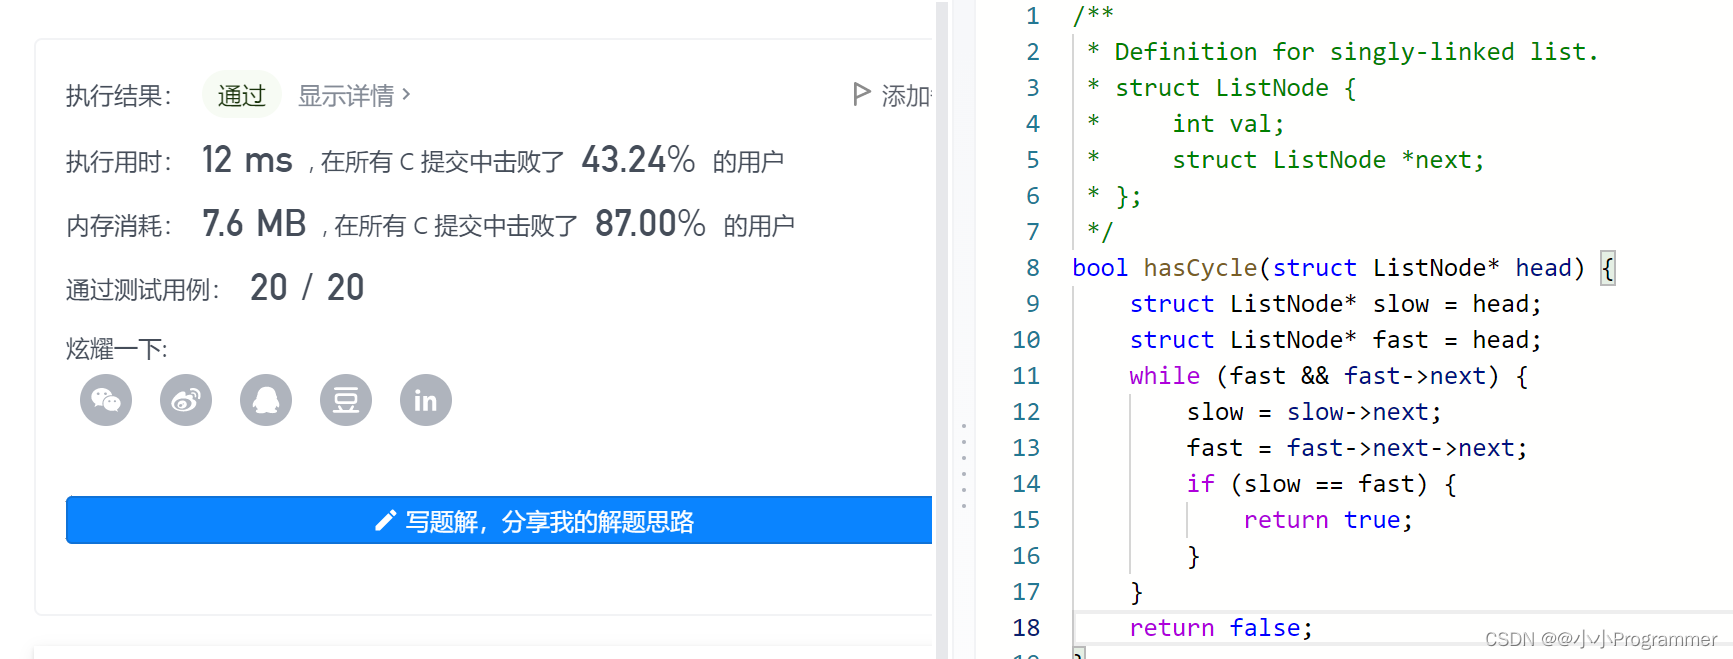Click 'return true;' on line 15

tap(1328, 520)
